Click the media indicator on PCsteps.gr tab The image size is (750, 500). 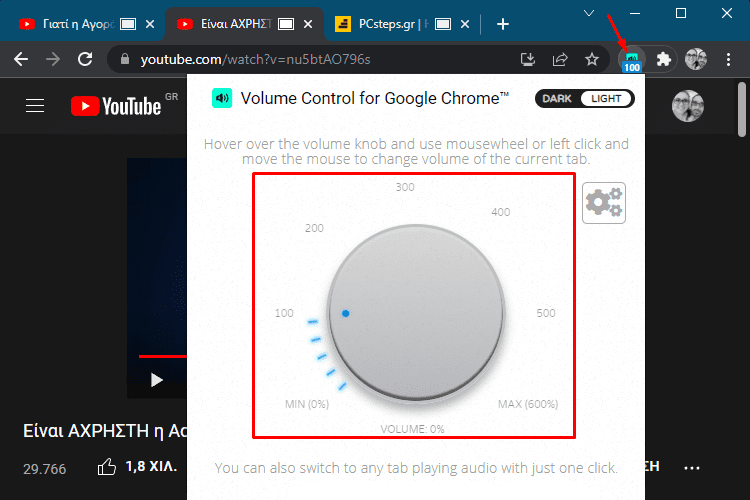click(x=443, y=24)
